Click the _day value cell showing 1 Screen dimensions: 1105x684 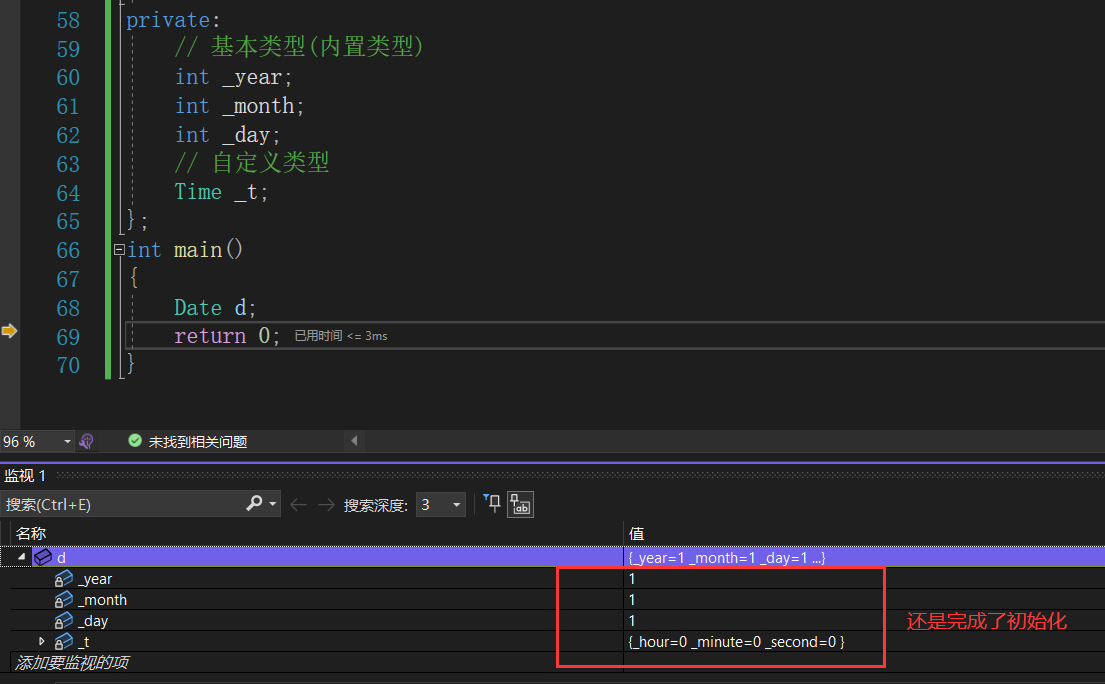point(864,621)
